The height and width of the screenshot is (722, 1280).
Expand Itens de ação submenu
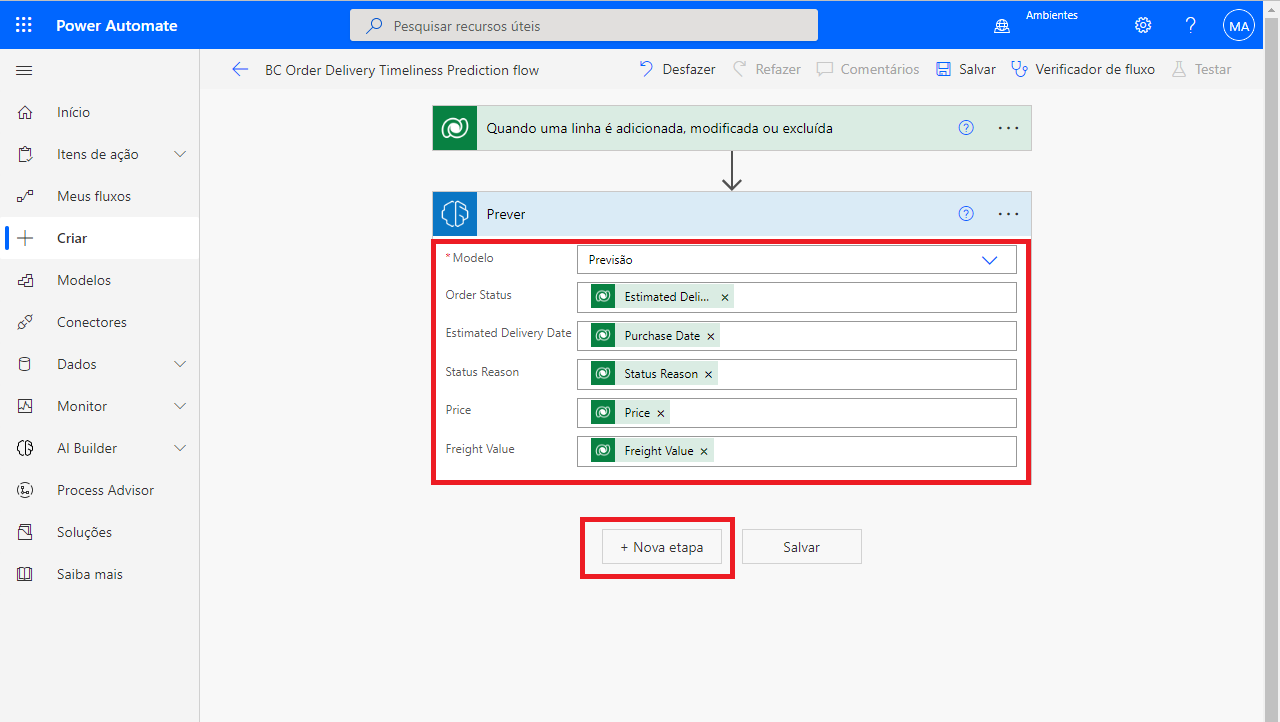pyautogui.click(x=180, y=154)
